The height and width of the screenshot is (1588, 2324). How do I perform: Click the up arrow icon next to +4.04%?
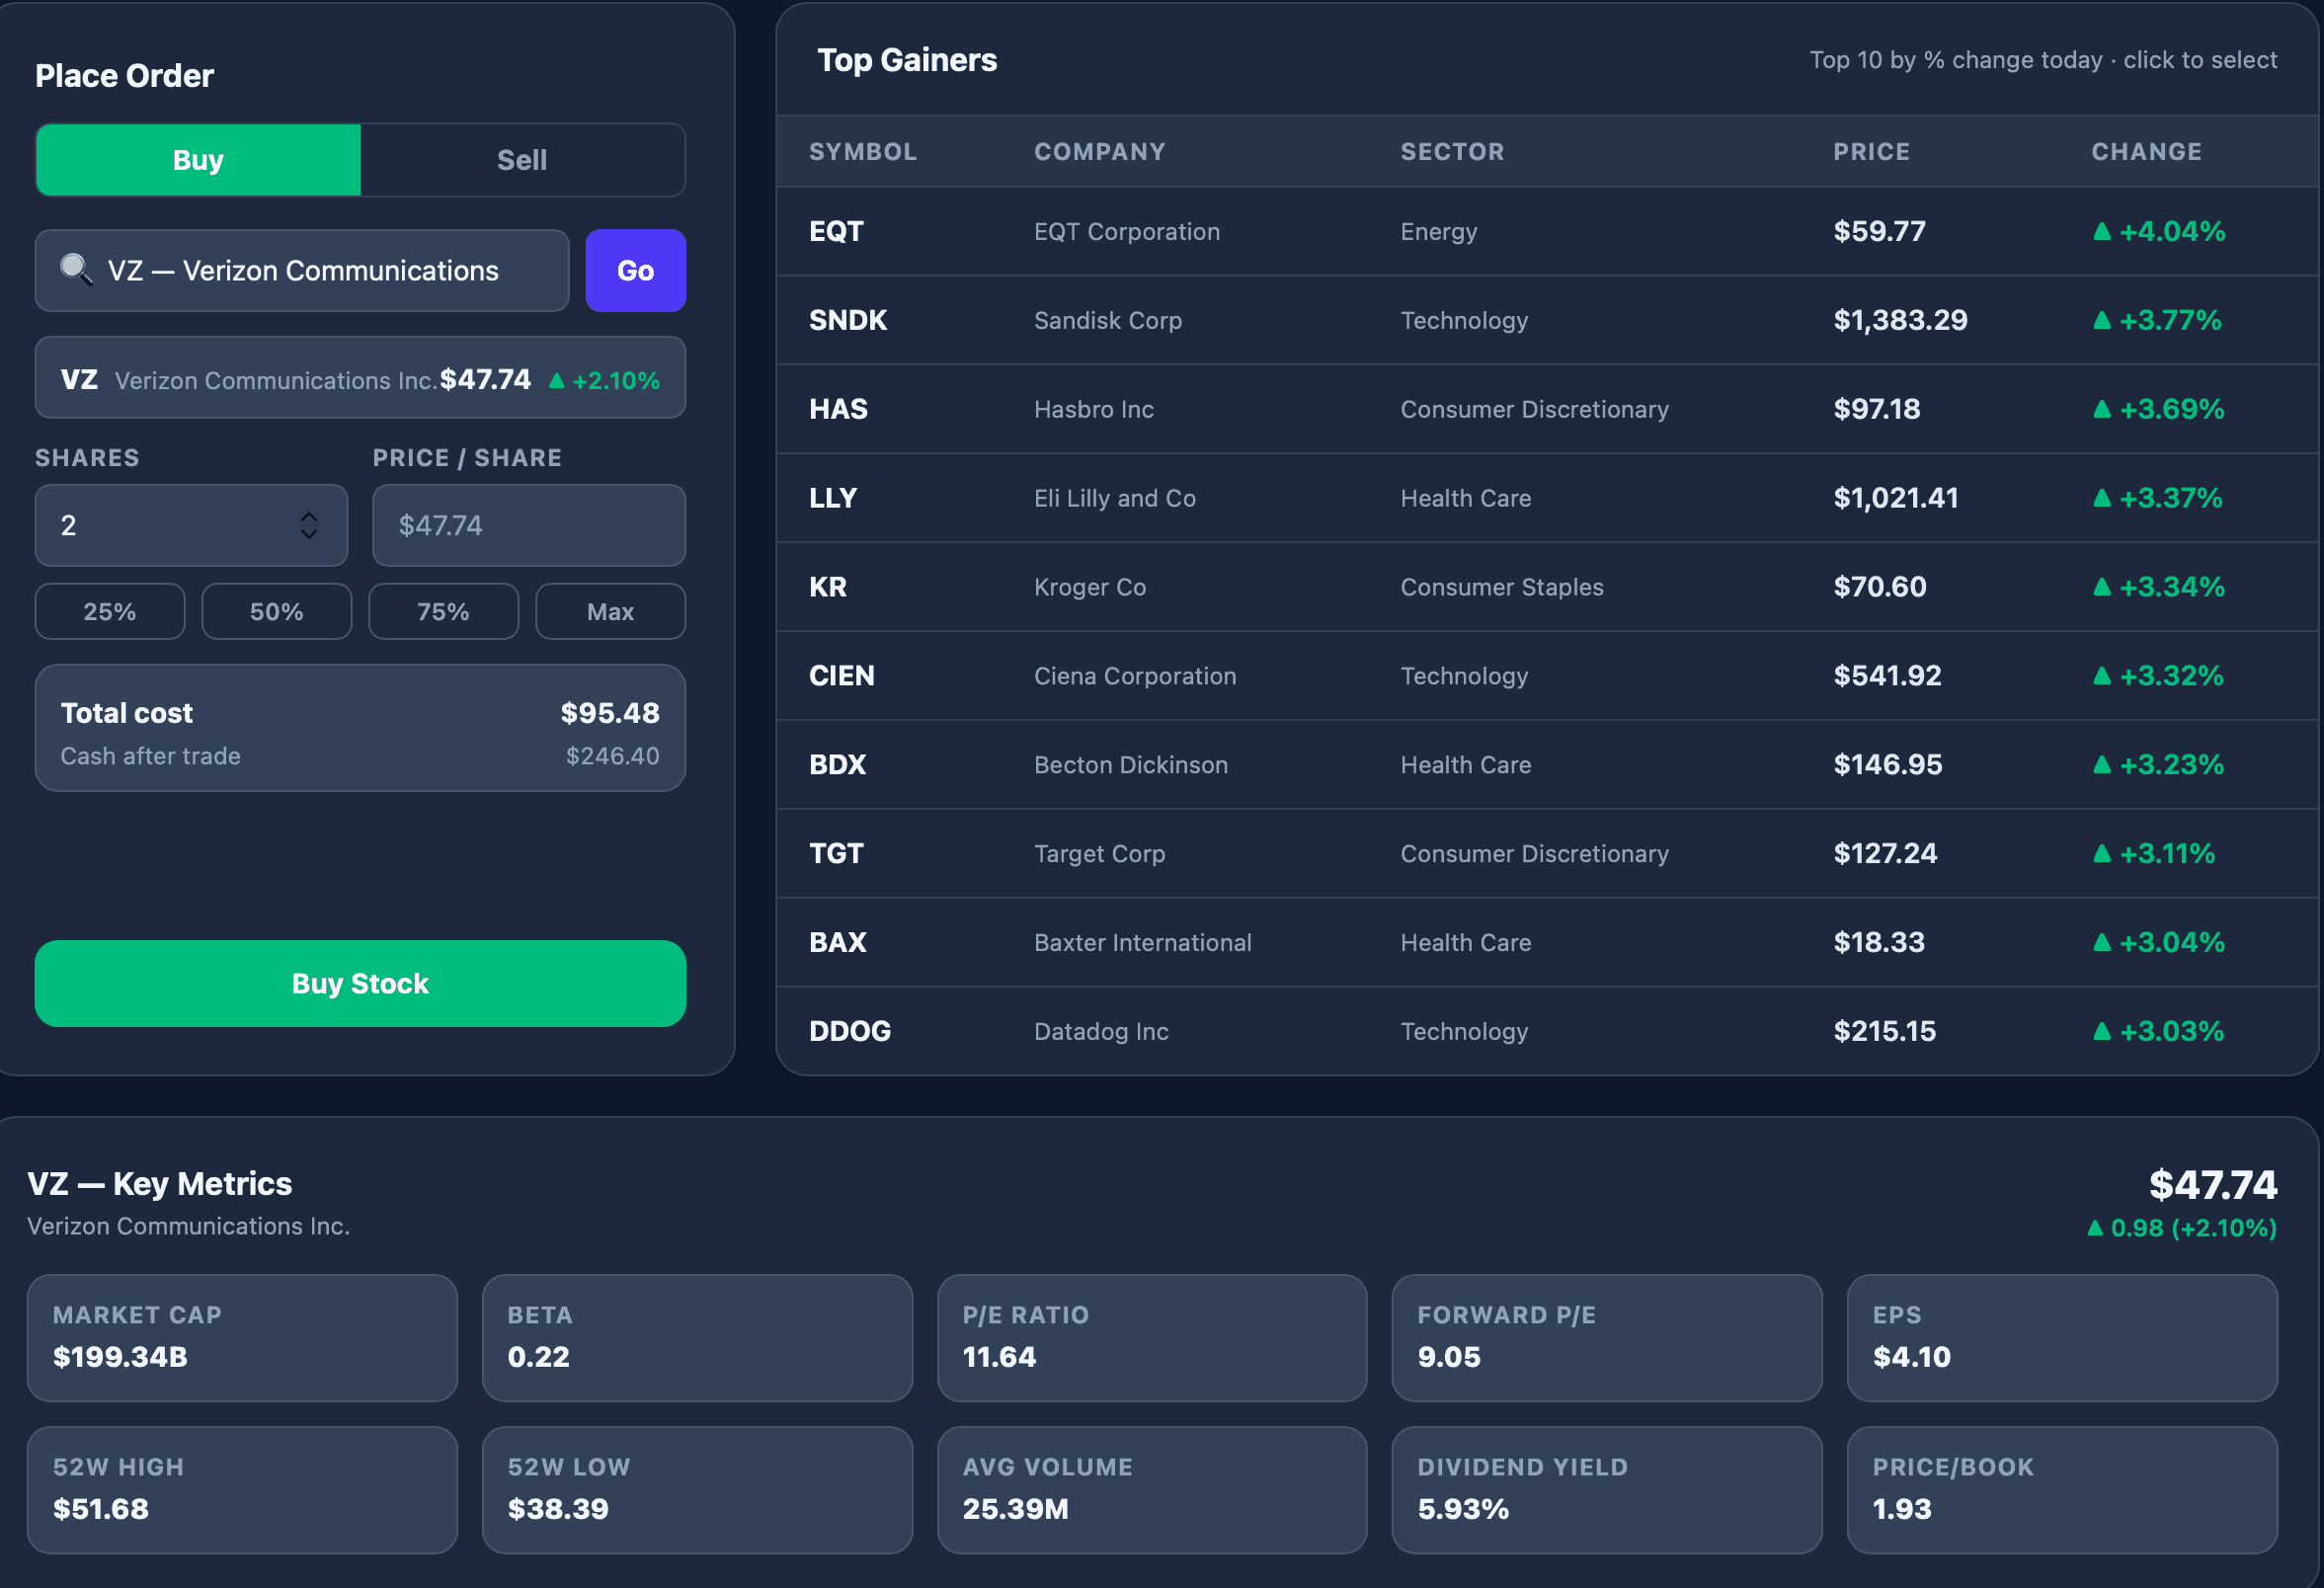click(2102, 232)
